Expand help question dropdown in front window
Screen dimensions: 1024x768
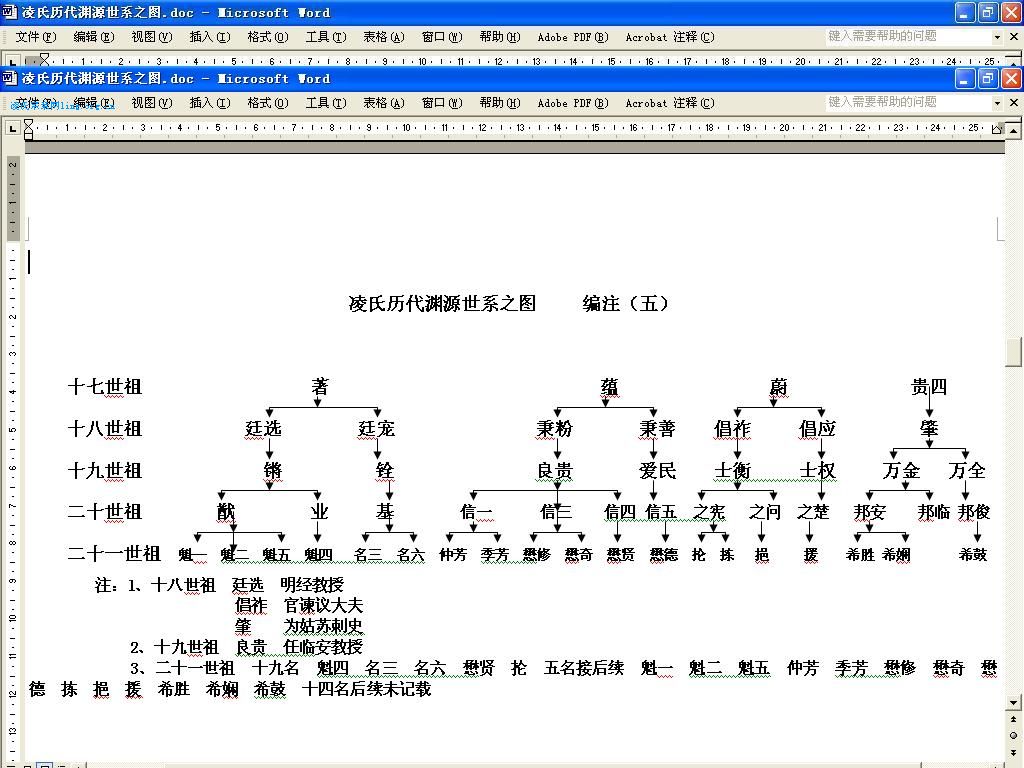pos(997,103)
